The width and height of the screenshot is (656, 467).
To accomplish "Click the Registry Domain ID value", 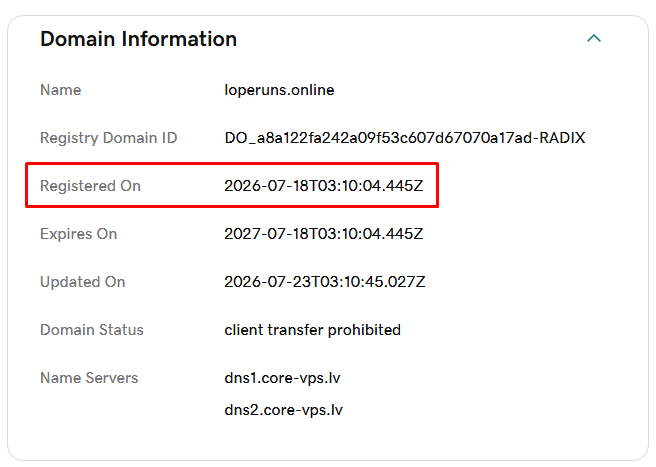I will 405,138.
